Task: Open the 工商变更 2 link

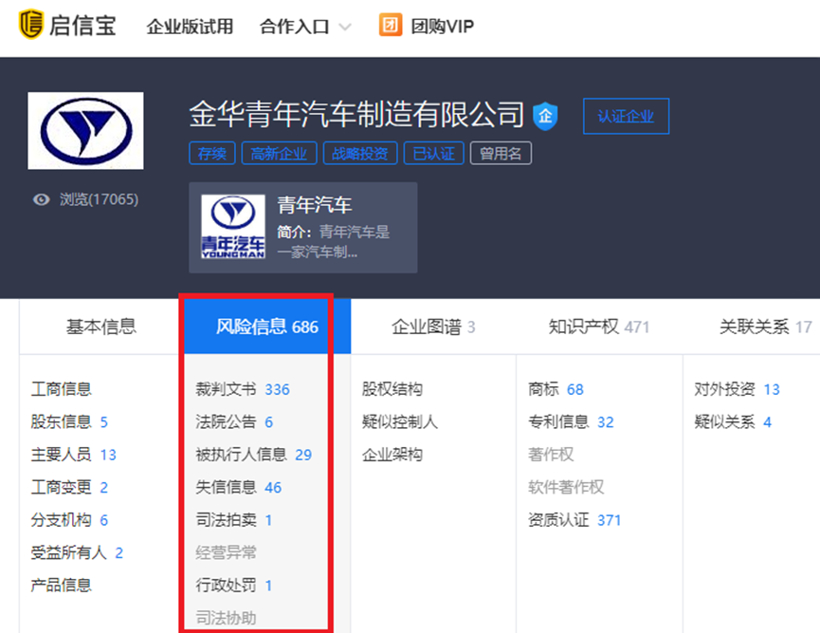Action: pyautogui.click(x=69, y=487)
